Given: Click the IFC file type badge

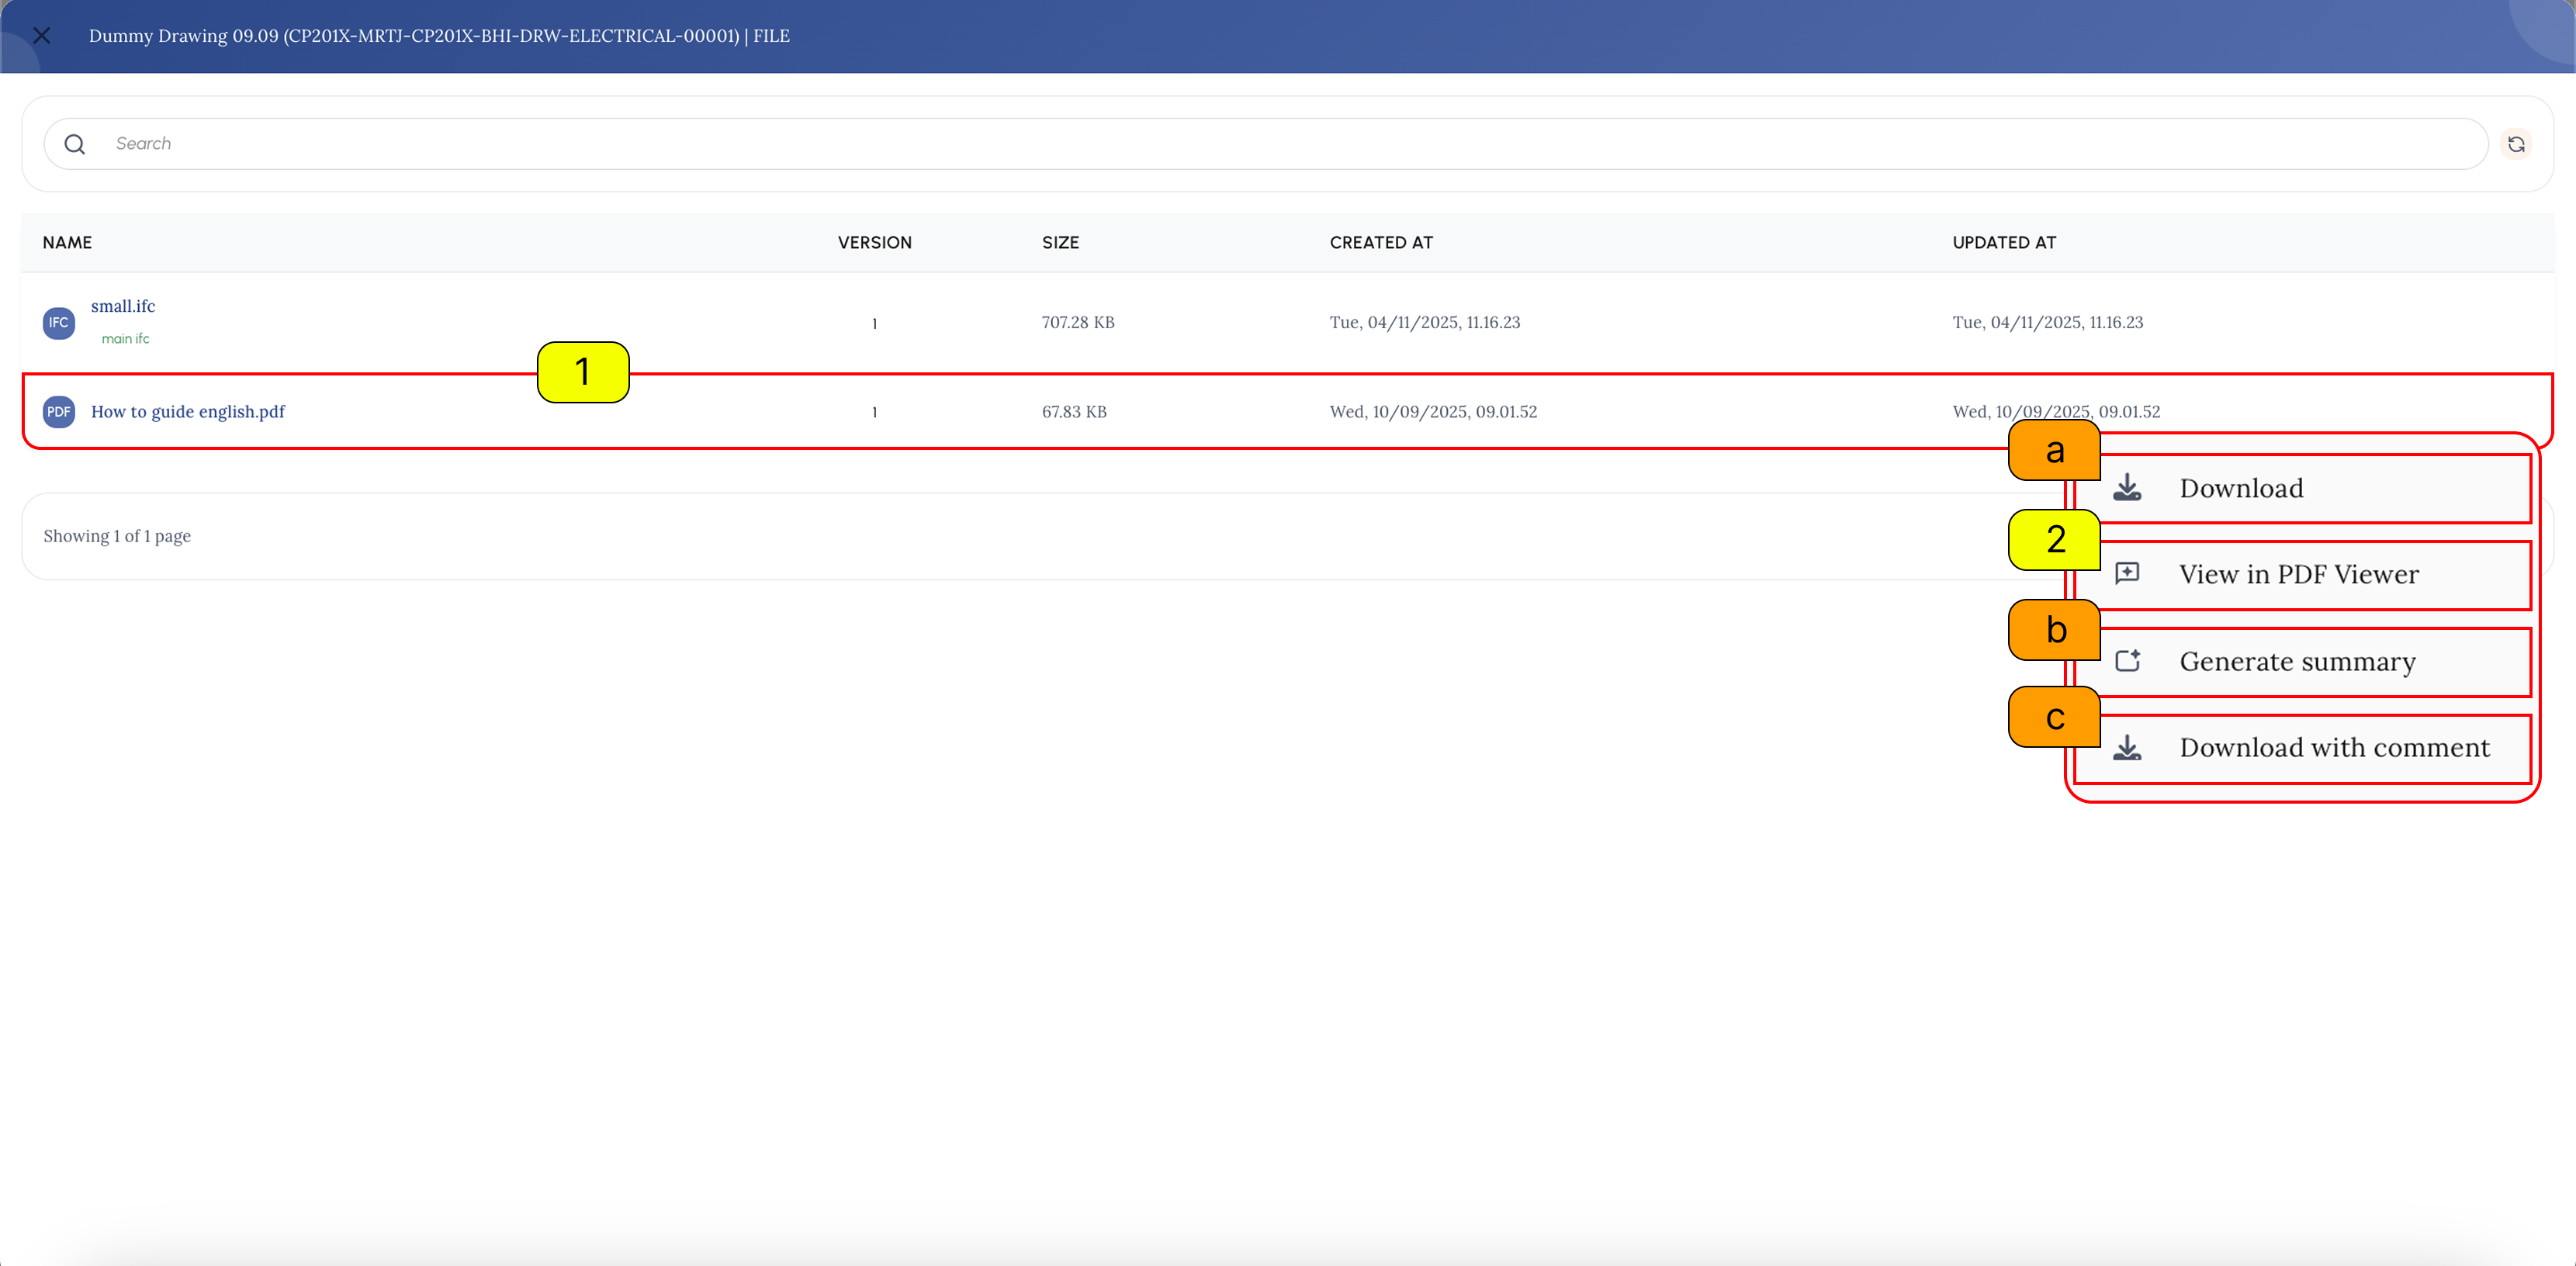Looking at the screenshot, I should pos(59,323).
